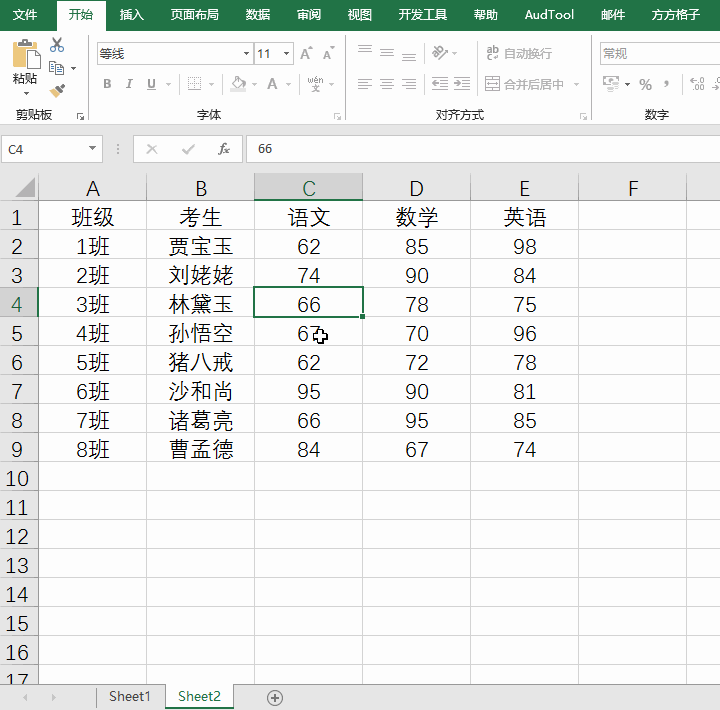Select row 7 header

click(18, 391)
